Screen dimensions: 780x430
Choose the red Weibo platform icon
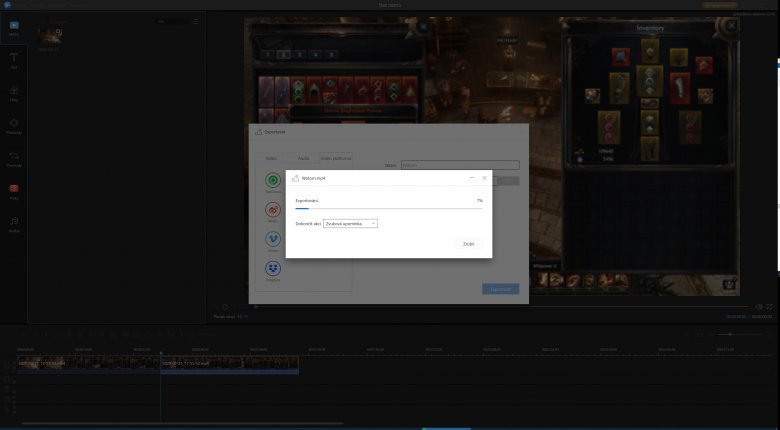coord(273,210)
